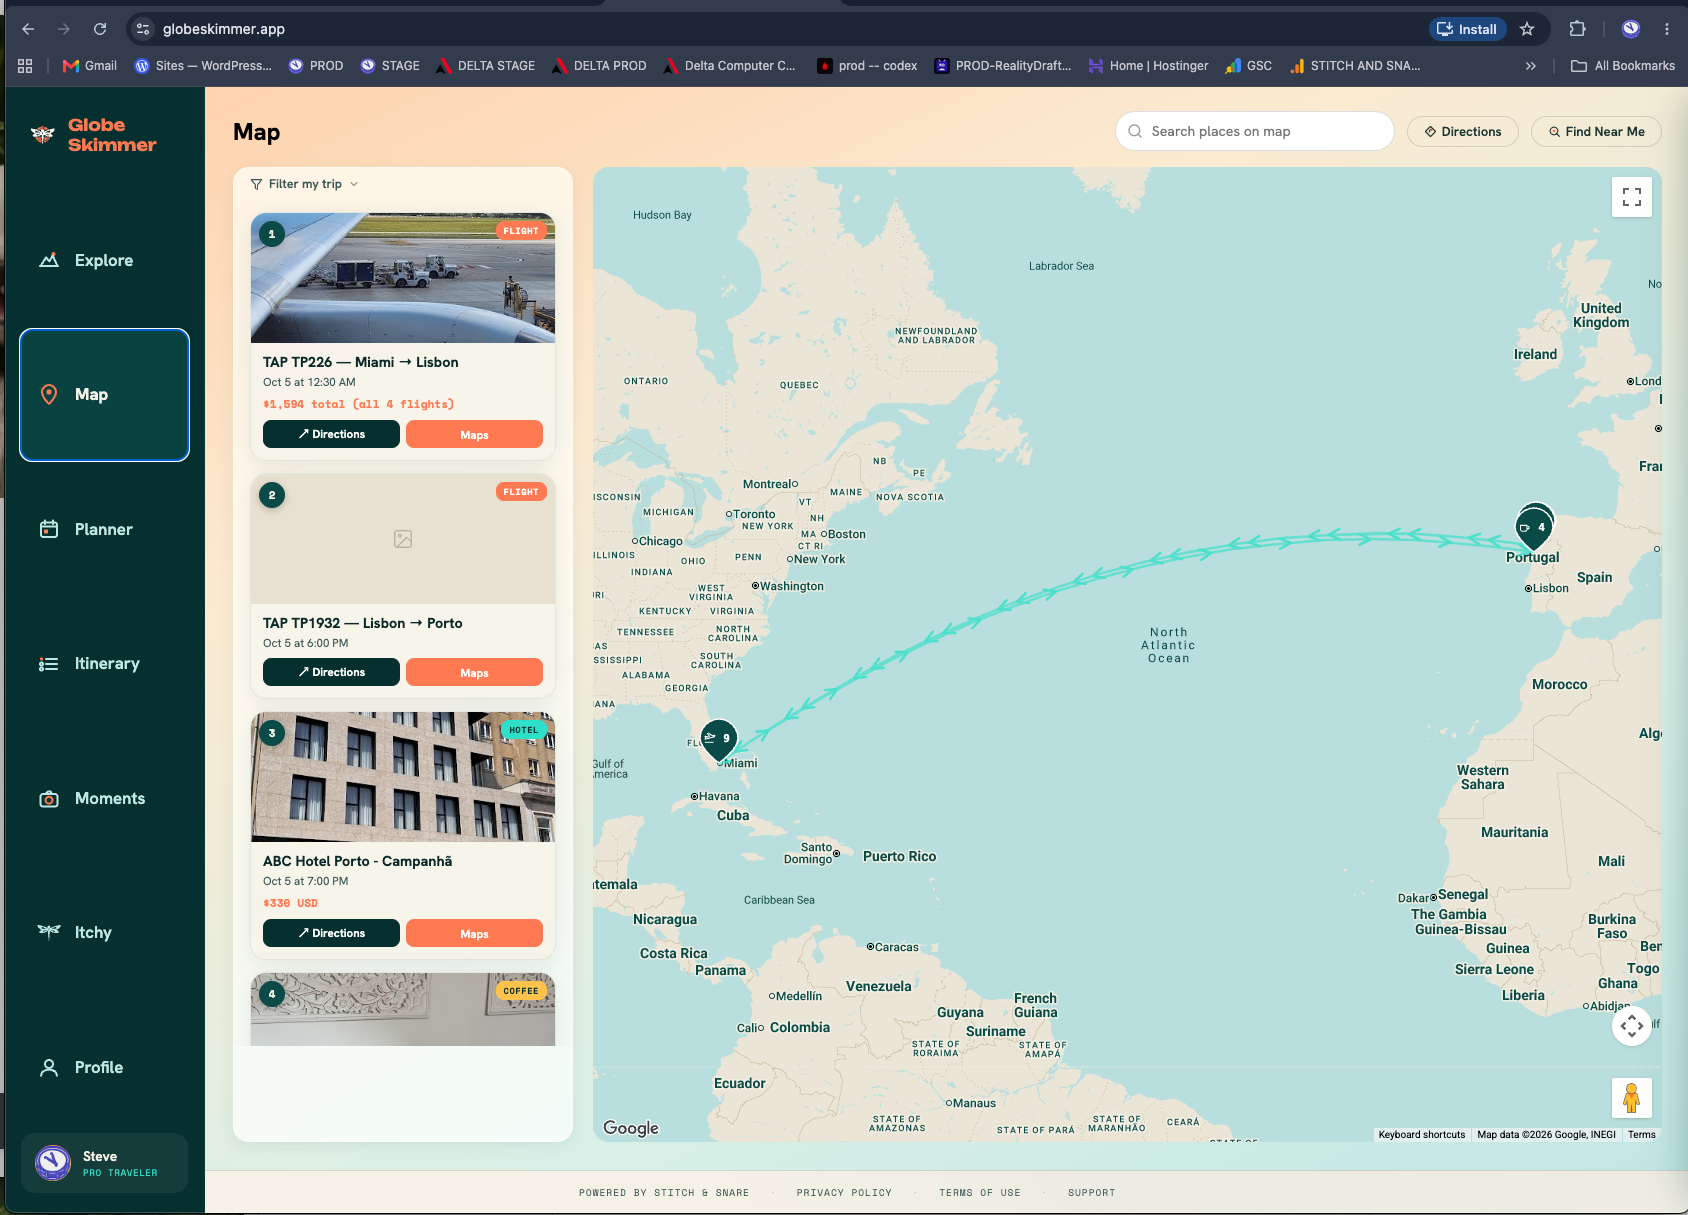Open Steve's user avatar
The image size is (1688, 1215).
click(53, 1162)
